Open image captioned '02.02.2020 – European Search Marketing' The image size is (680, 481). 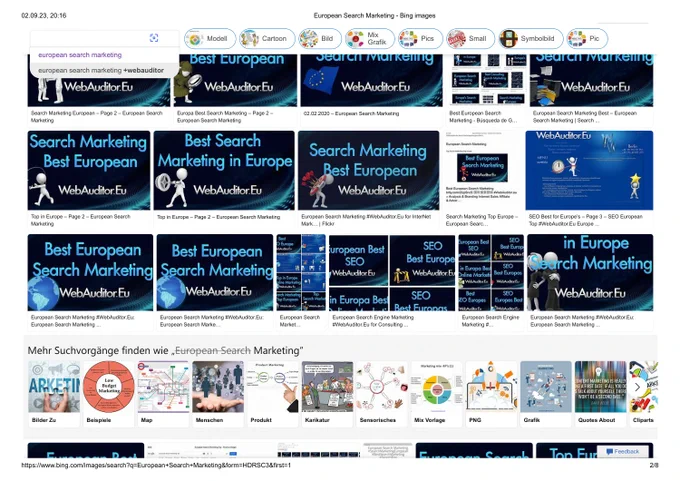(371, 80)
